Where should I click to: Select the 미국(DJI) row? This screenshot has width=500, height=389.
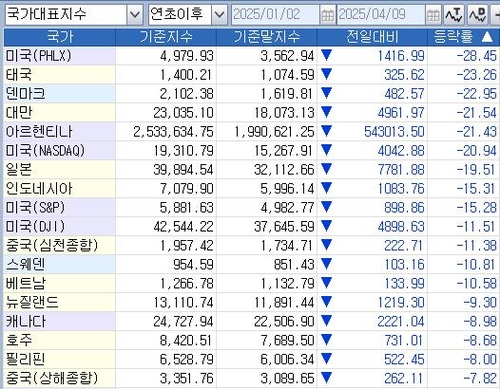(252, 227)
